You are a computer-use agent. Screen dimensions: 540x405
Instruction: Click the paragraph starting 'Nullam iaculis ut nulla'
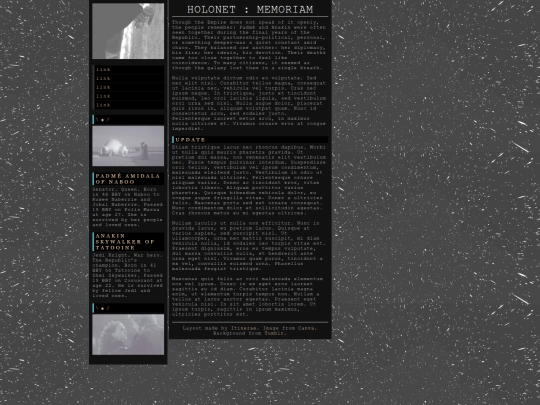coord(249,246)
